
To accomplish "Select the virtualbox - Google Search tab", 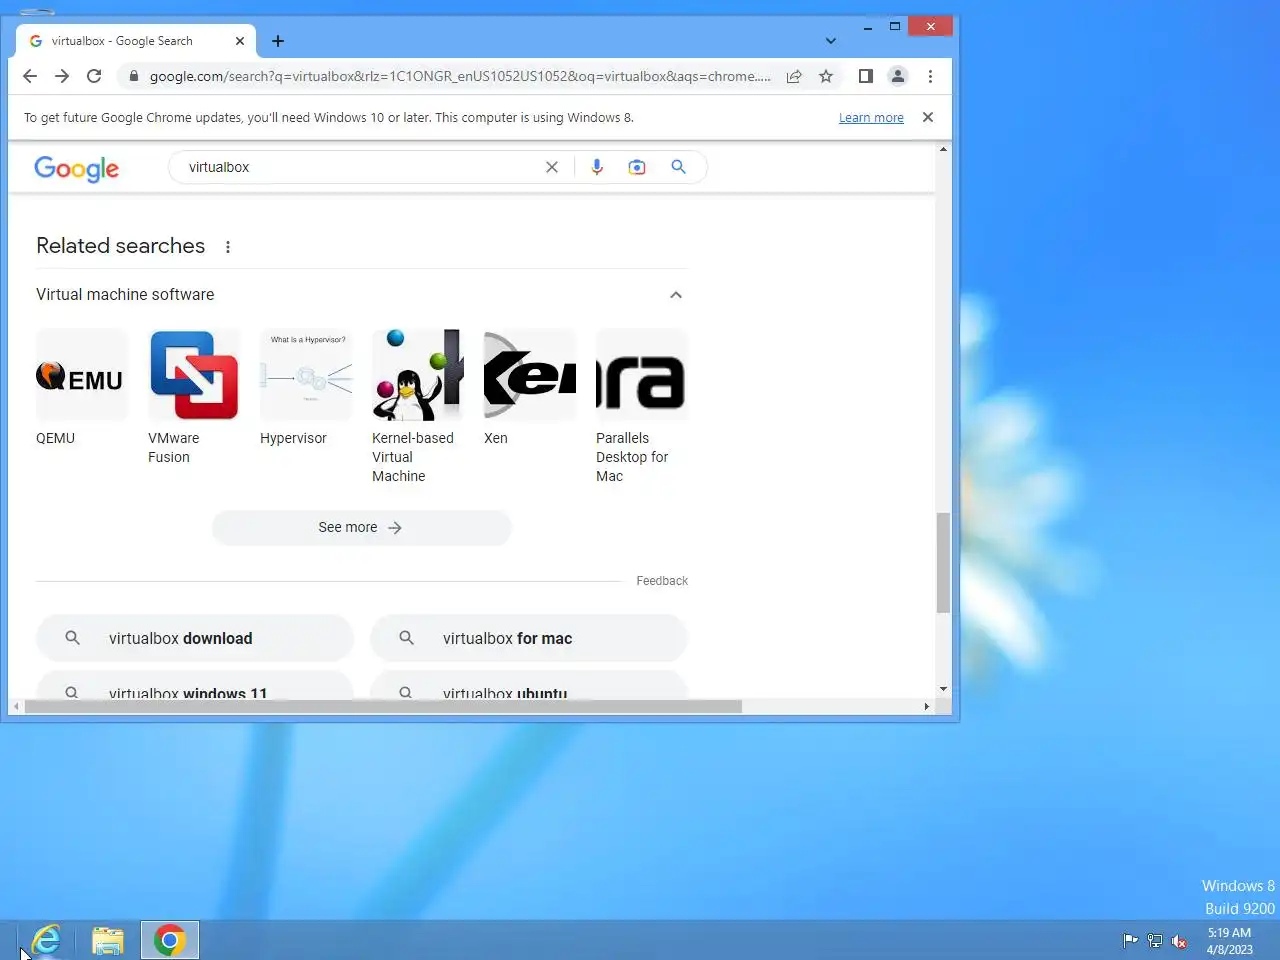I will [135, 41].
